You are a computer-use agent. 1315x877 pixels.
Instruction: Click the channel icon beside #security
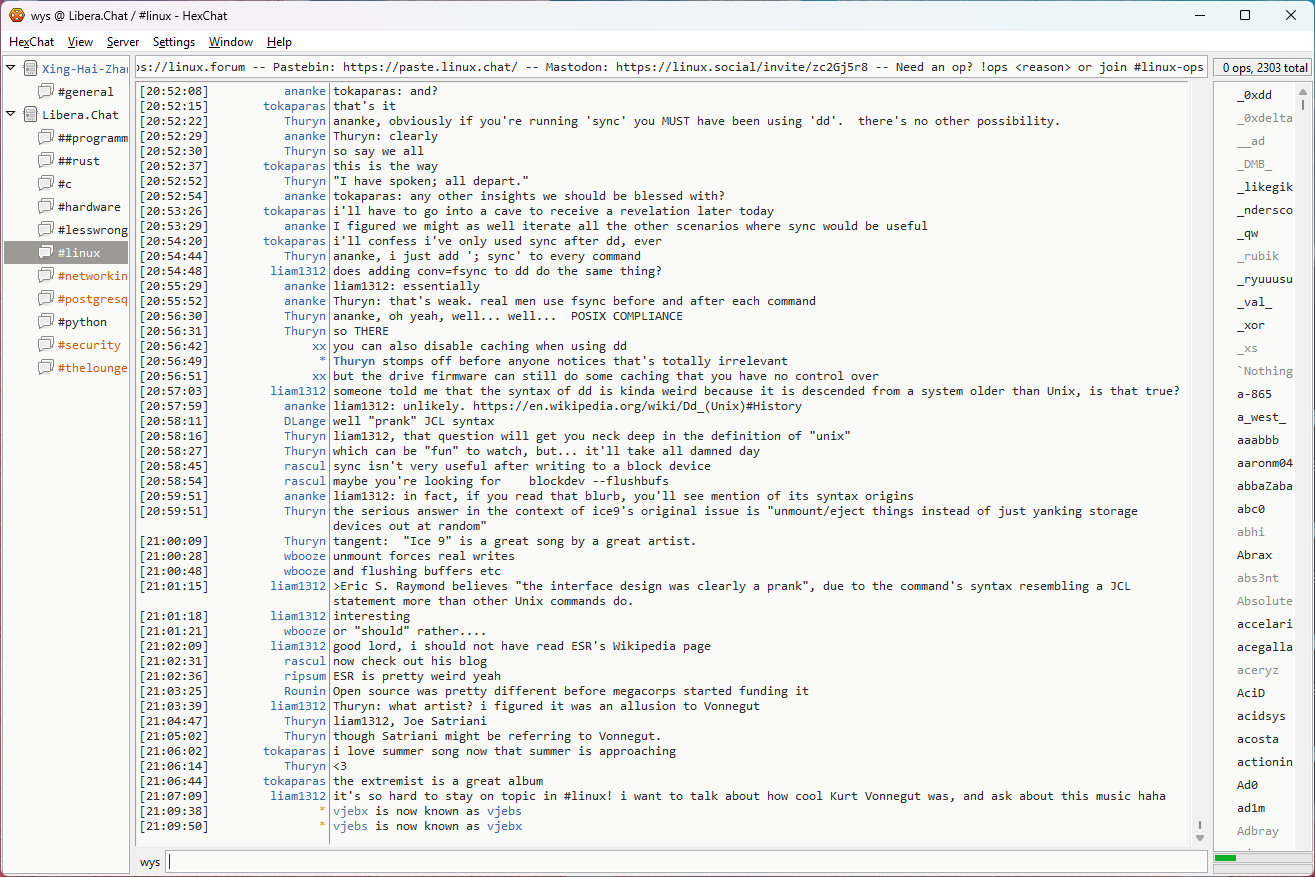[x=46, y=345]
